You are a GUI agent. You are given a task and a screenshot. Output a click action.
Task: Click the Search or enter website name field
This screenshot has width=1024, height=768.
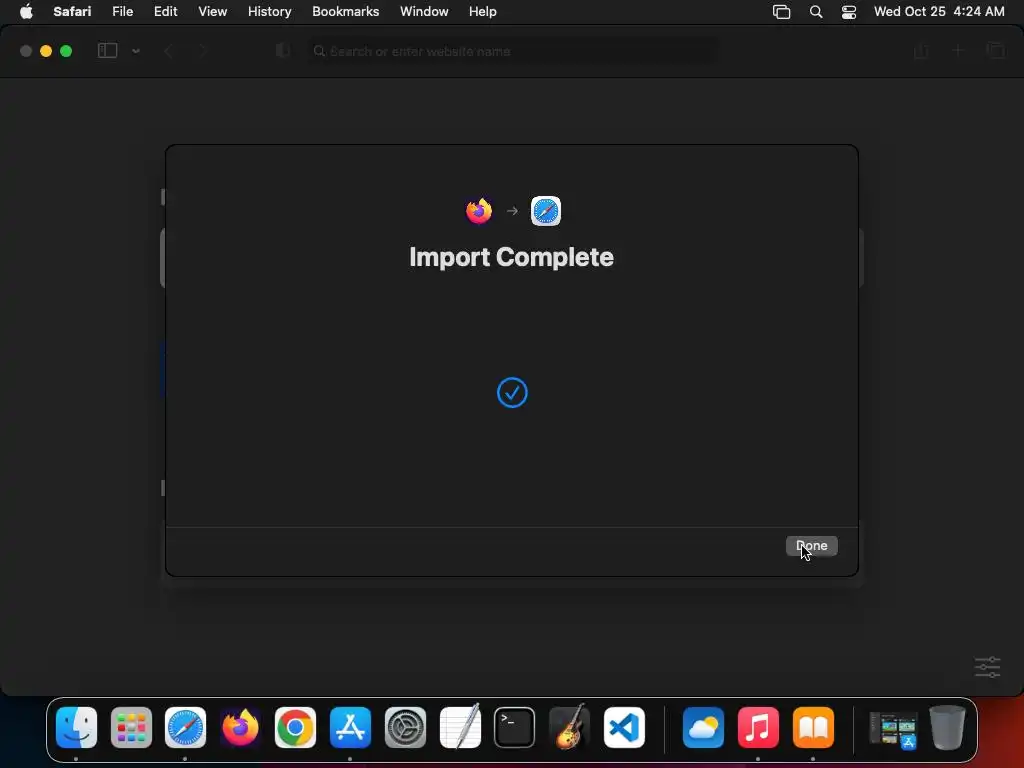[x=513, y=51]
